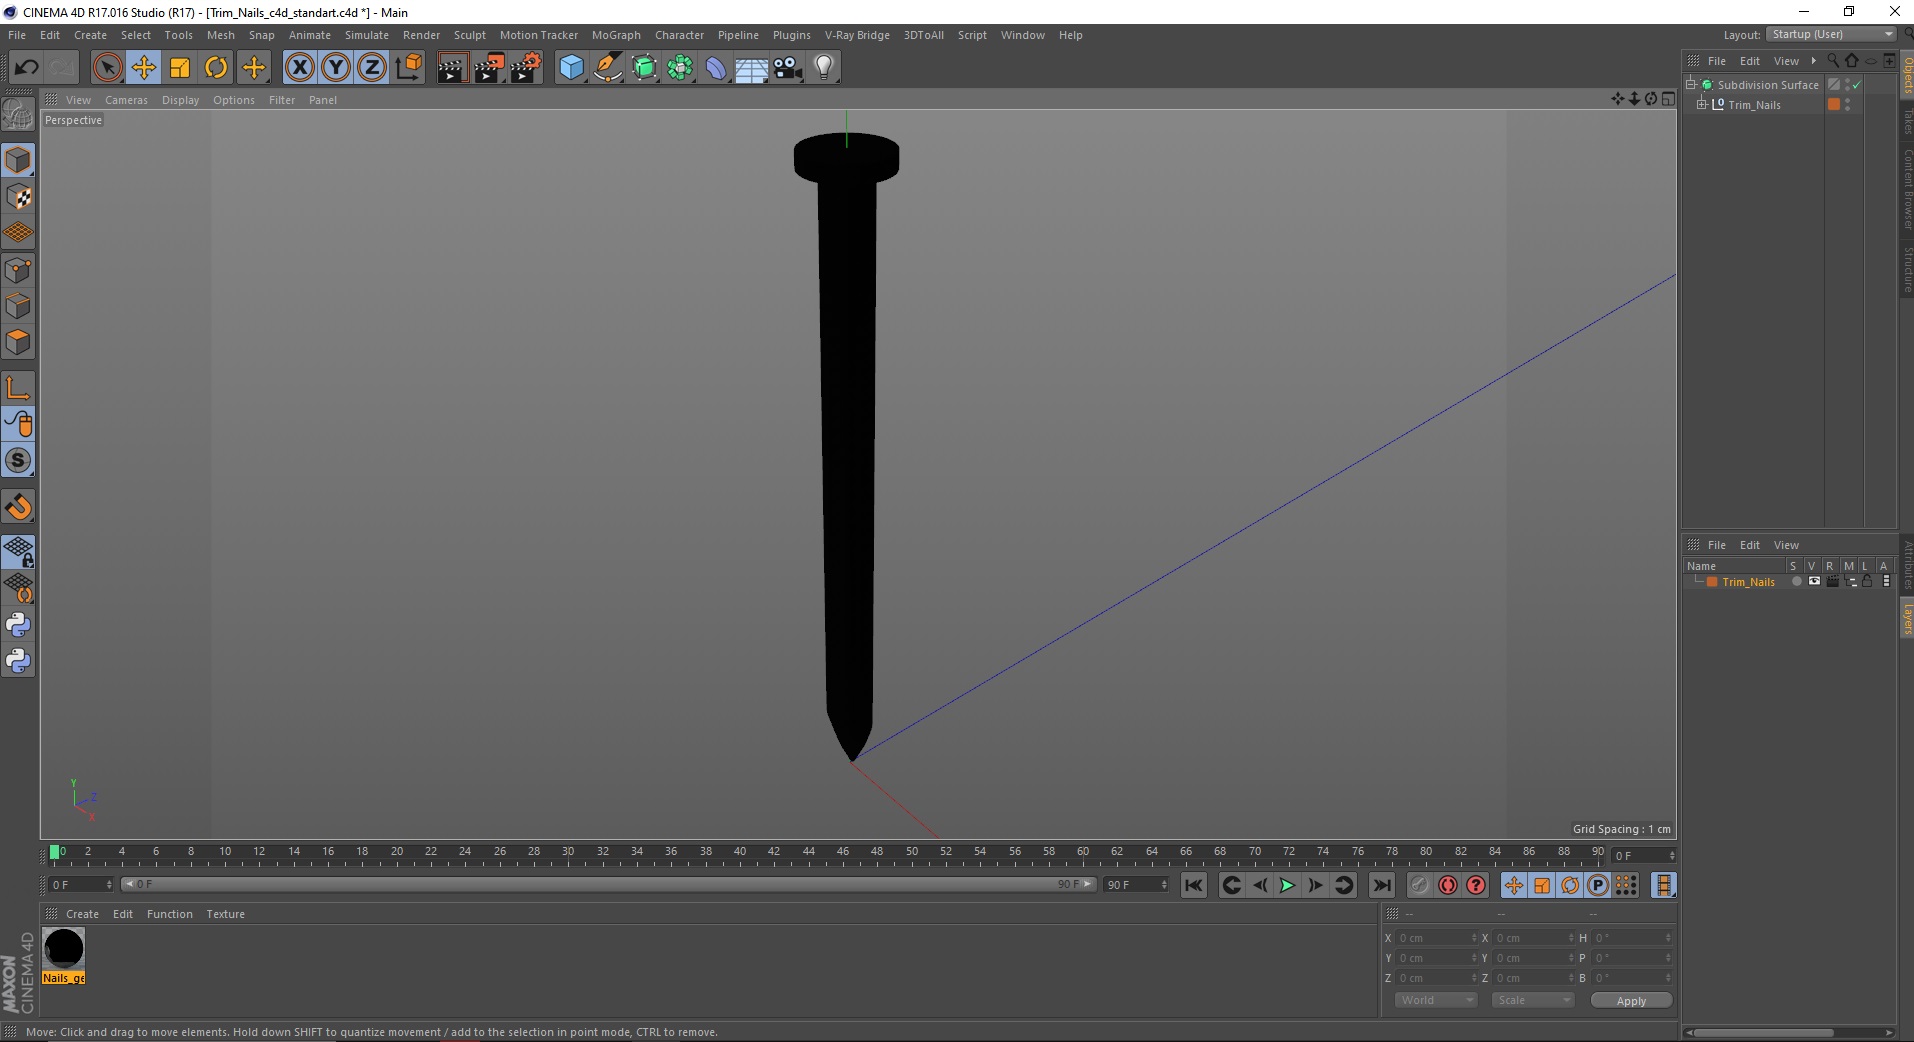1914x1042 pixels.
Task: Click Trim_Nails layer color swatch
Action: point(1712,582)
